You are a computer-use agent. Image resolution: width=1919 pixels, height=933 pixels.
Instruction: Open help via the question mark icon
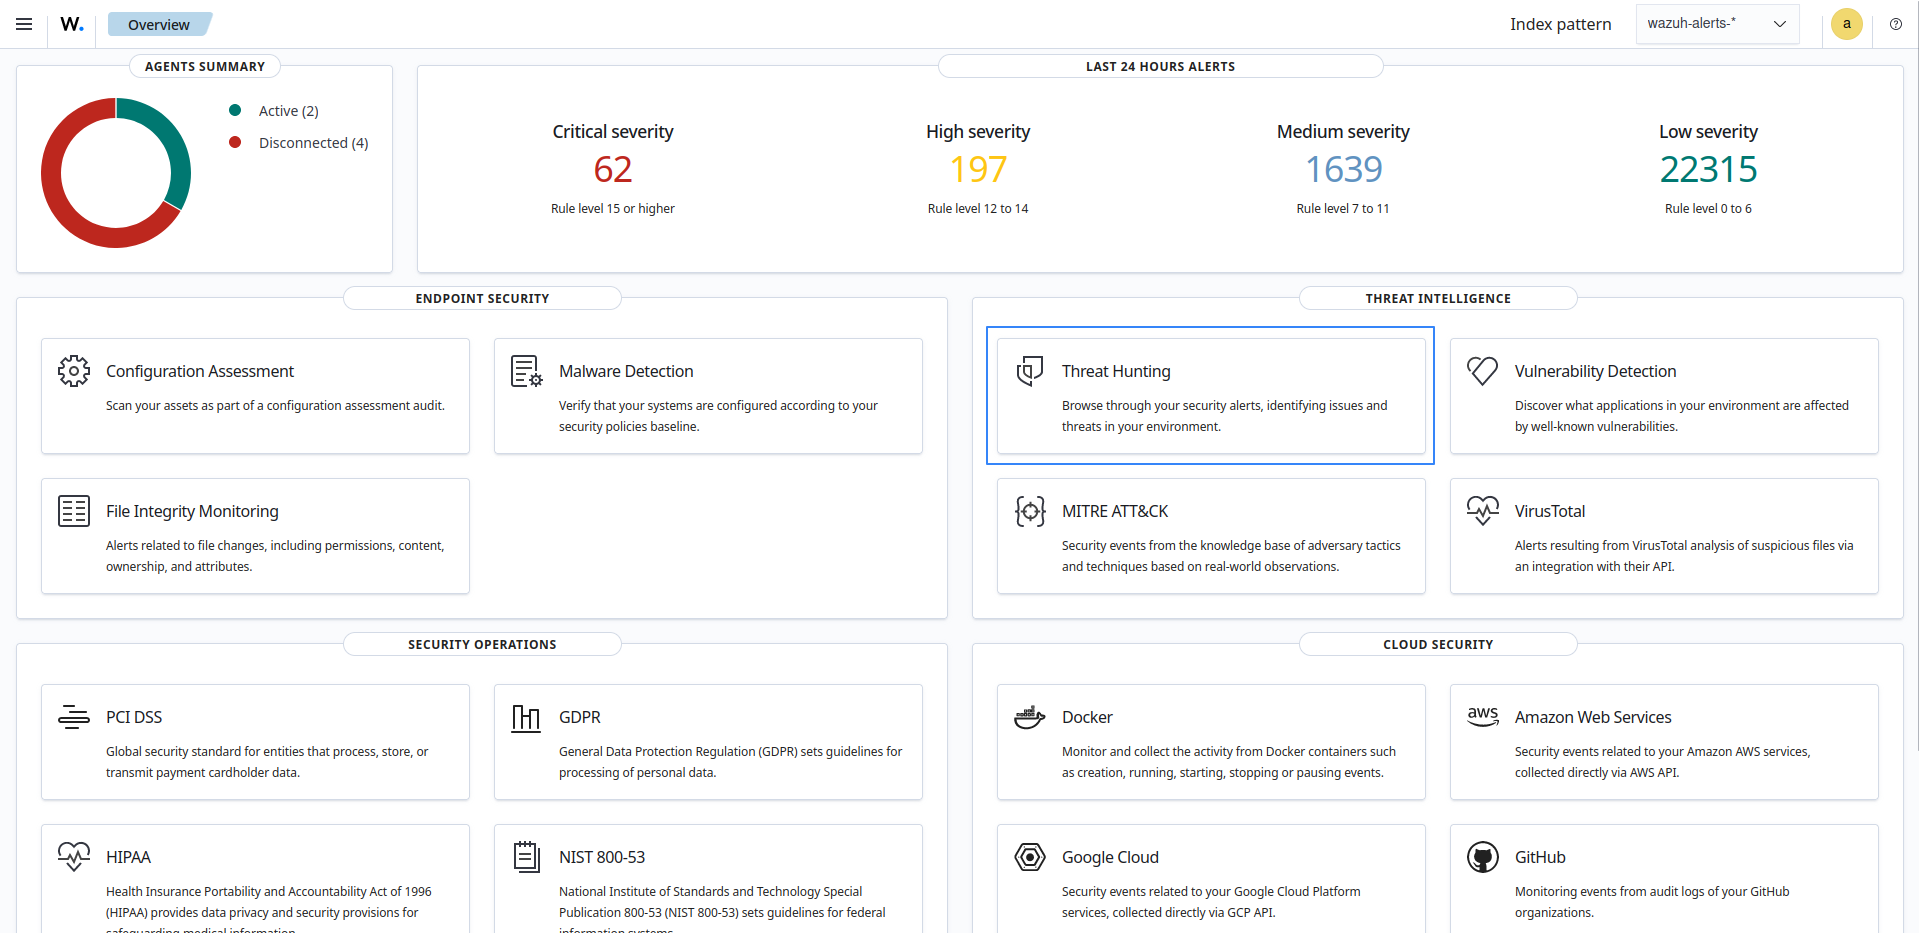(x=1895, y=24)
